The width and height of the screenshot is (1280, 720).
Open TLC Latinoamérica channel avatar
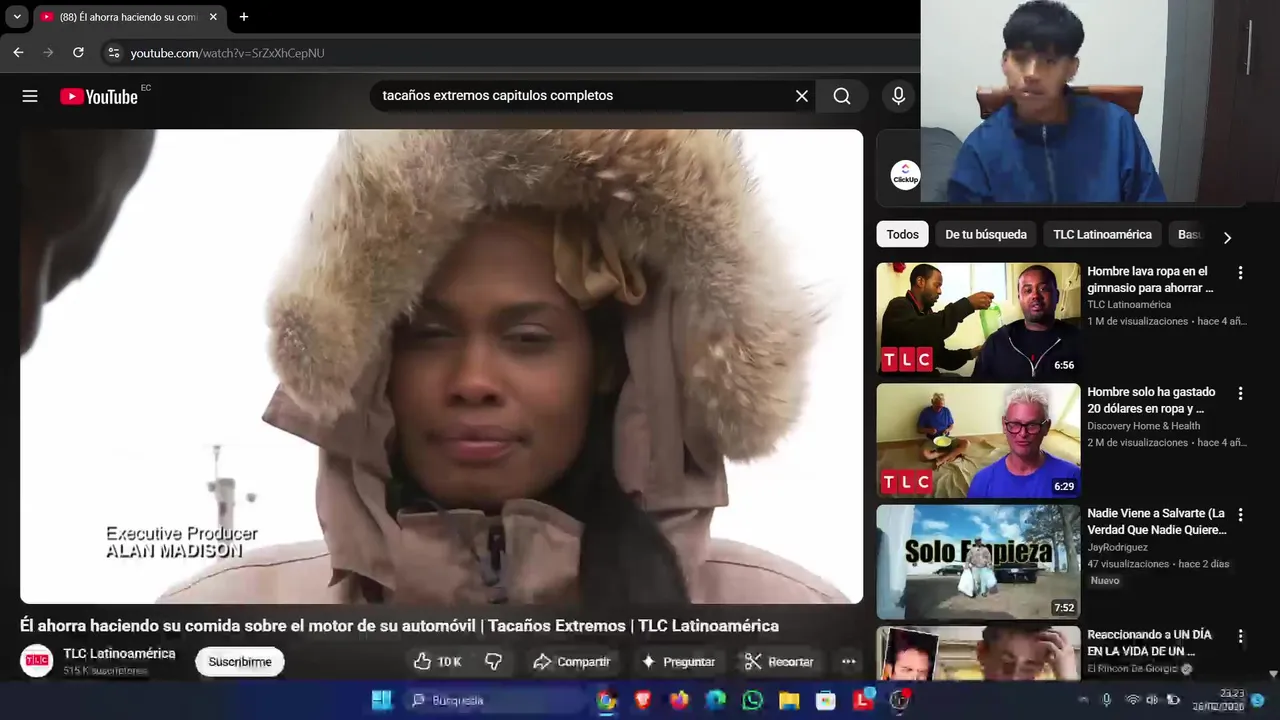(37, 661)
